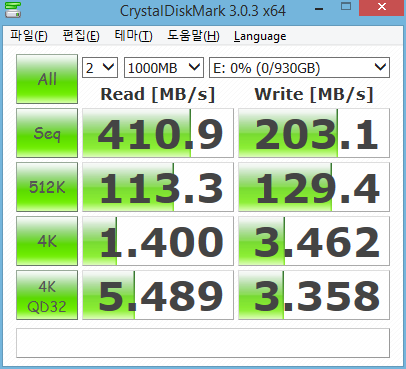Image resolution: width=406 pixels, height=369 pixels.
Task: Select the 4K QD32 read result 5.489
Action: point(158,295)
